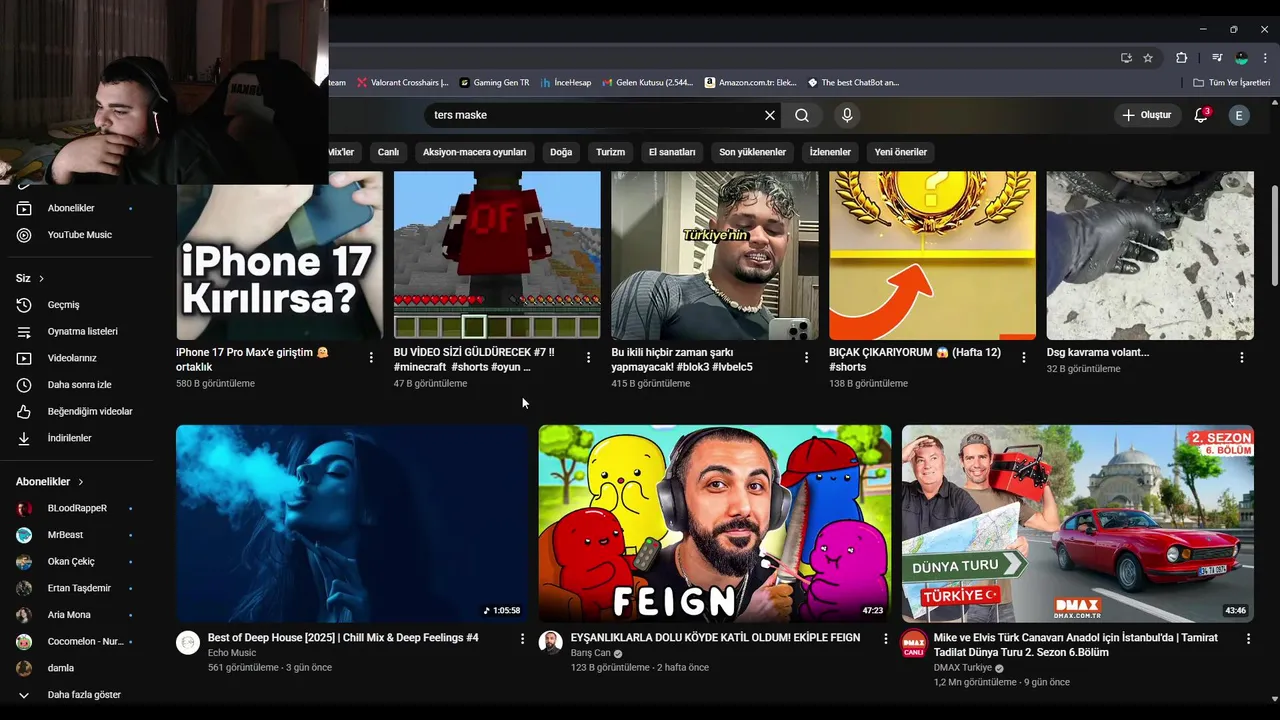Open the Chrome extensions puzzle icon
Viewport: 1280px width, 720px height.
point(1181,58)
